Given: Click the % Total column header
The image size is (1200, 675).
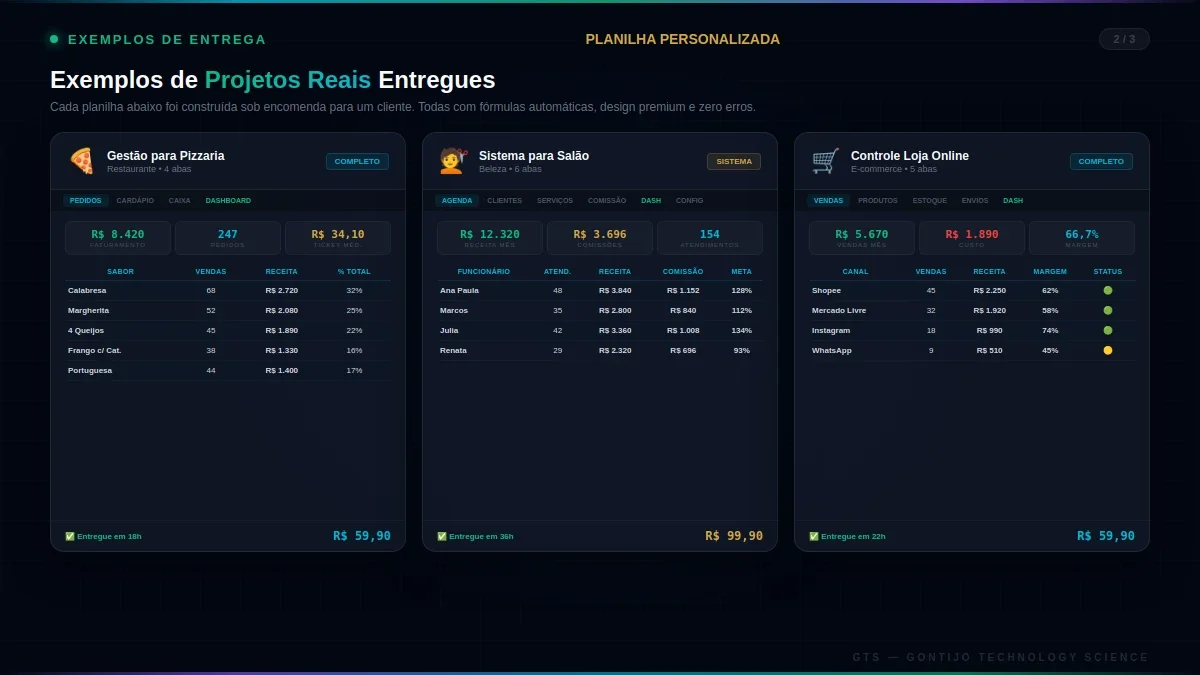Looking at the screenshot, I should pyautogui.click(x=354, y=271).
